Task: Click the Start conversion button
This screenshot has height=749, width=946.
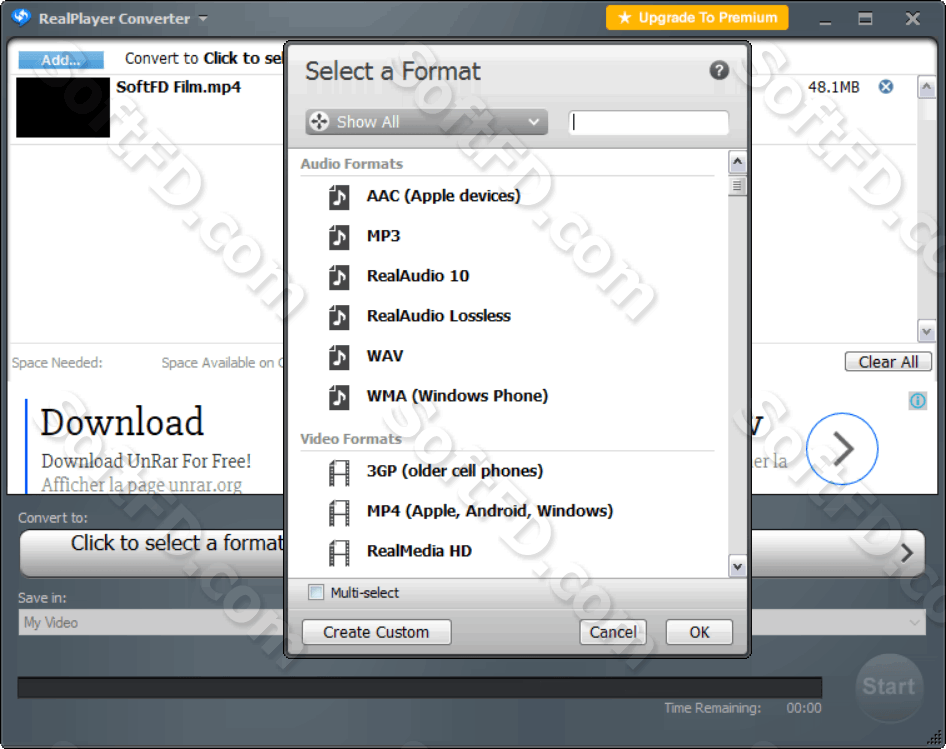Action: 889,686
